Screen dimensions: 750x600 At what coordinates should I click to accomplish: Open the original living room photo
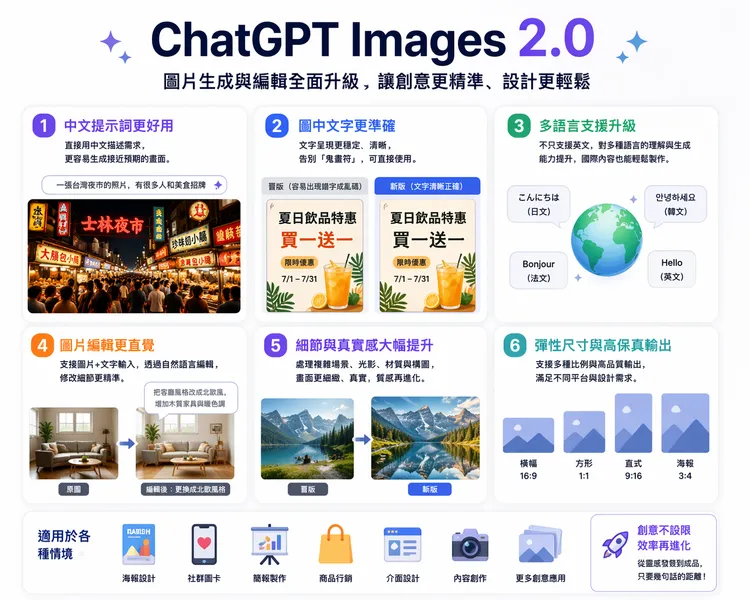click(x=74, y=443)
